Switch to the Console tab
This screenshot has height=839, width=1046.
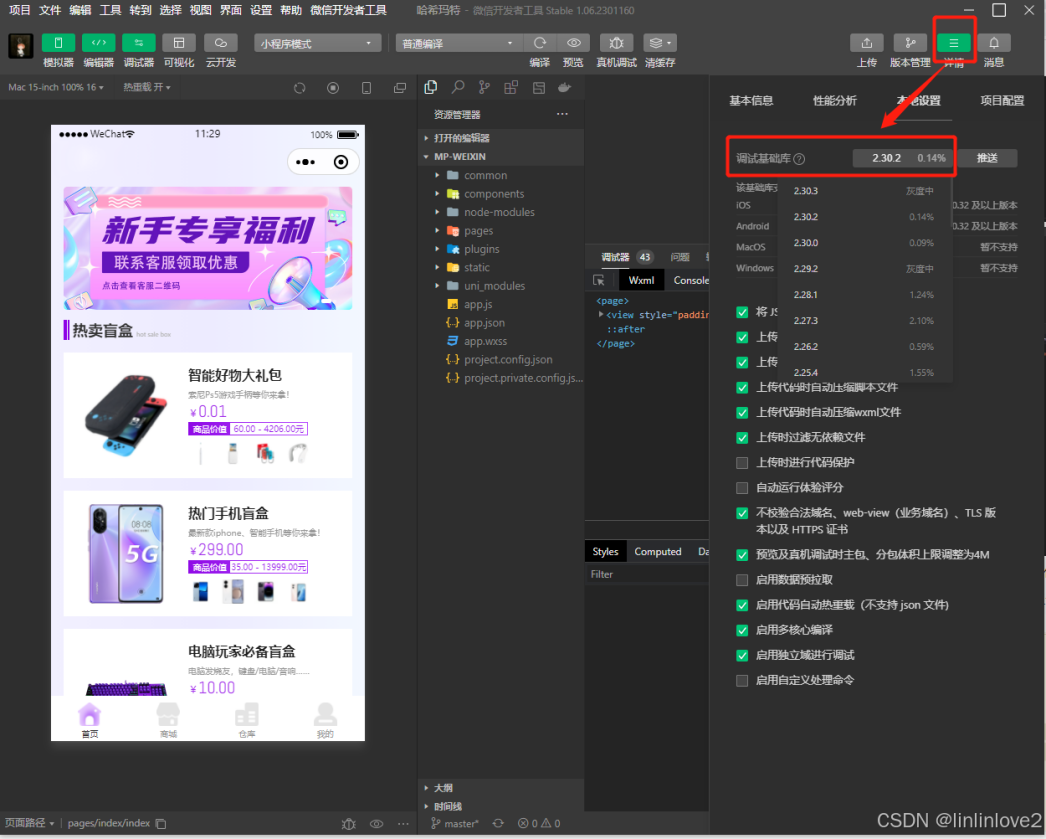pyautogui.click(x=690, y=281)
